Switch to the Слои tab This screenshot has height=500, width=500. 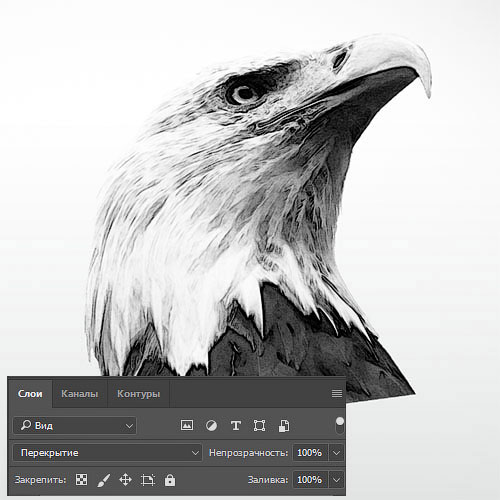(x=30, y=394)
